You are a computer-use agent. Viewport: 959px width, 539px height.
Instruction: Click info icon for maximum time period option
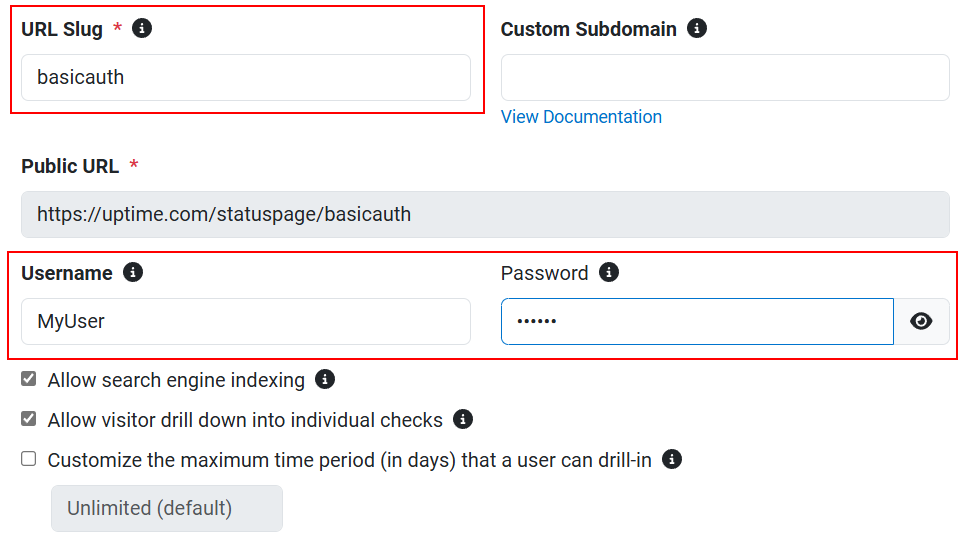(672, 459)
